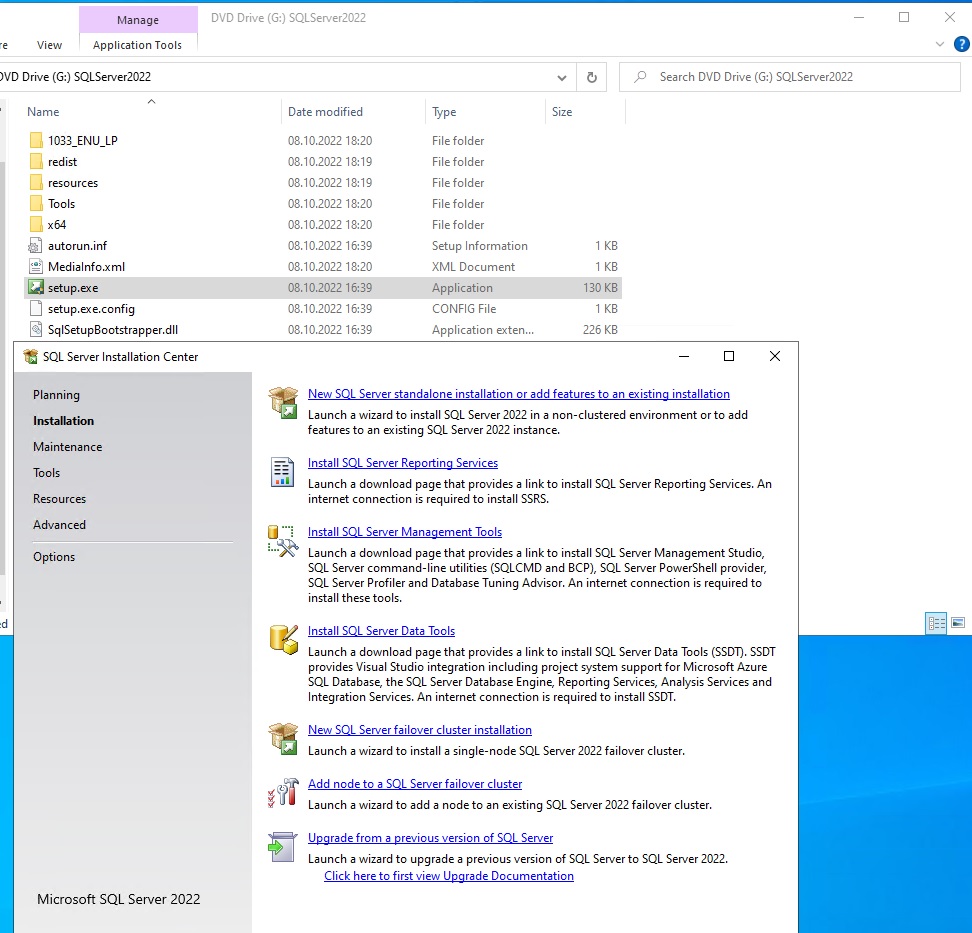Screen dimensions: 972x933
Task: Switch to large icons view toggle
Action: [958, 623]
